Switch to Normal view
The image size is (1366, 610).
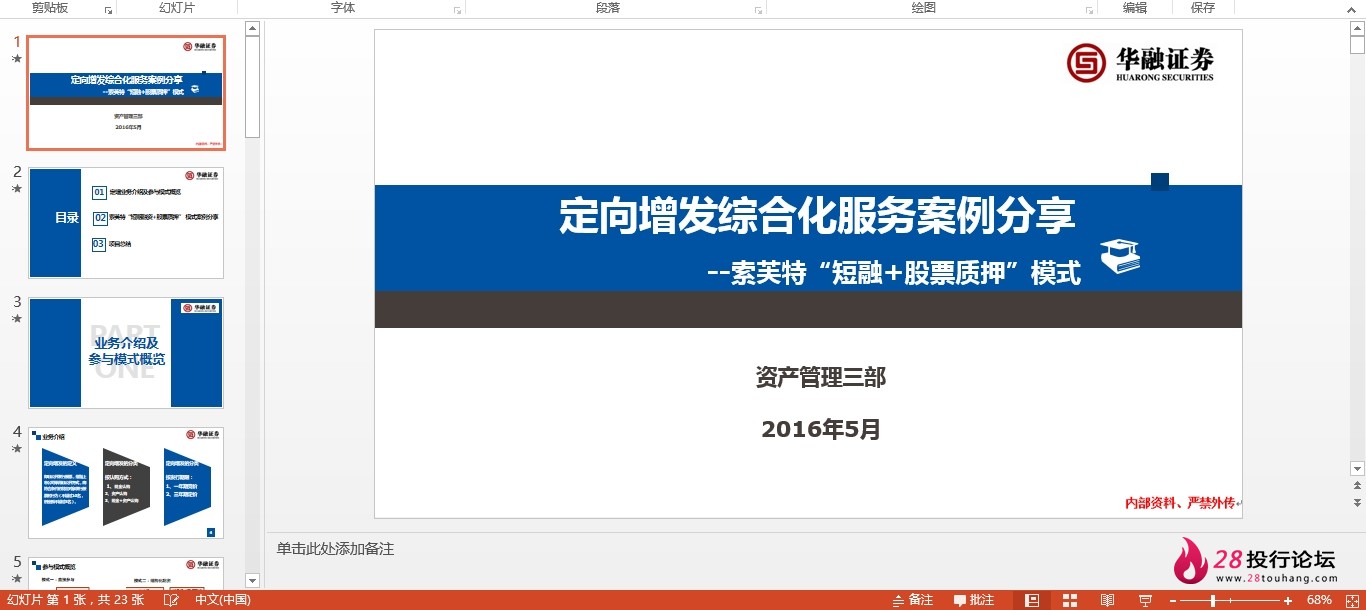coord(1033,600)
